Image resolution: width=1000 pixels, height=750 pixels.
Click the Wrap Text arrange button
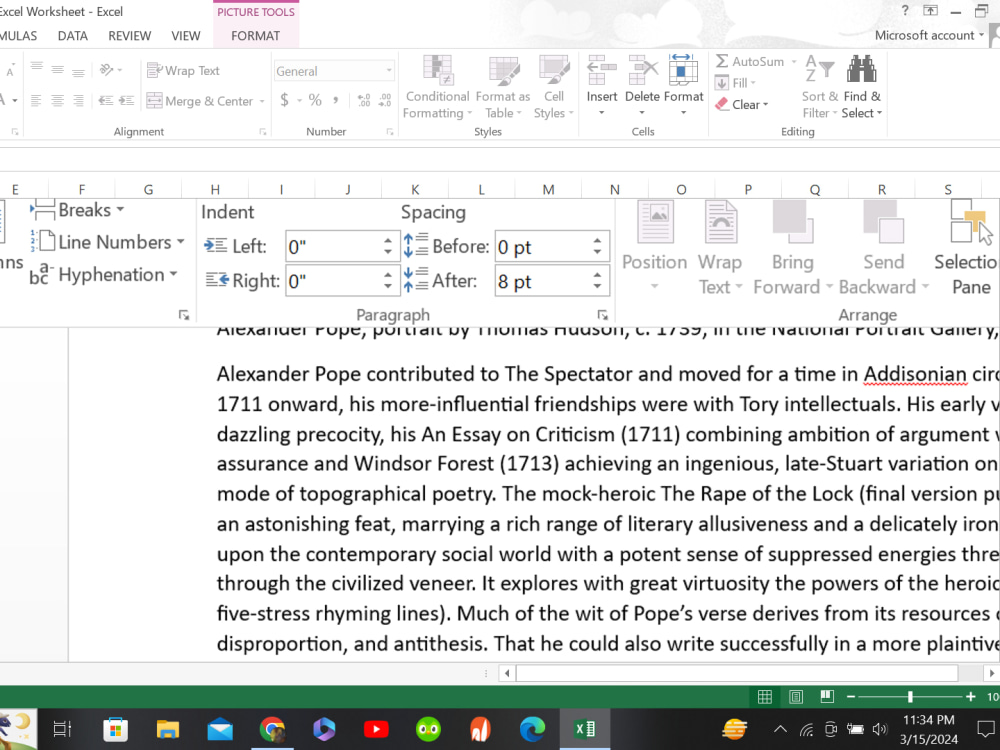coord(720,247)
